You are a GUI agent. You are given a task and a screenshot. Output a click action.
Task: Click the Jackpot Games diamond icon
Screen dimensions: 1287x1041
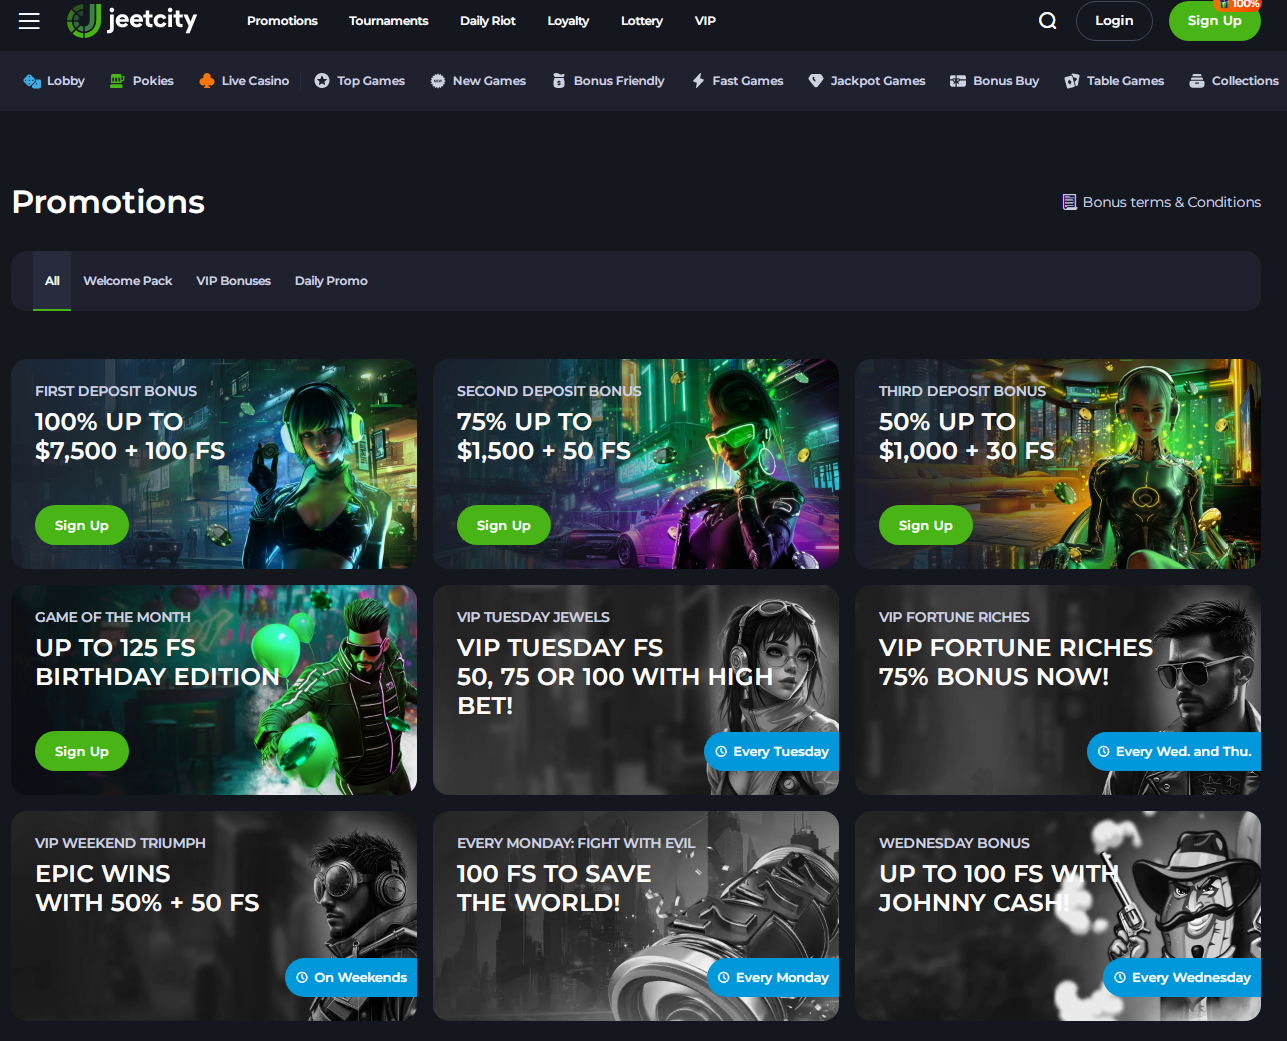[816, 81]
